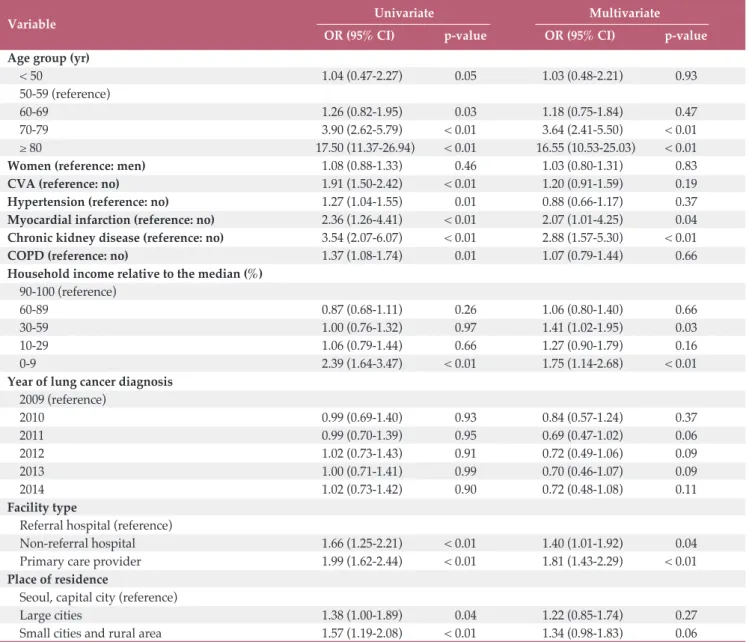Click the value '1.04 (0.47-2.27)'
749x642 pixels.
362,76
